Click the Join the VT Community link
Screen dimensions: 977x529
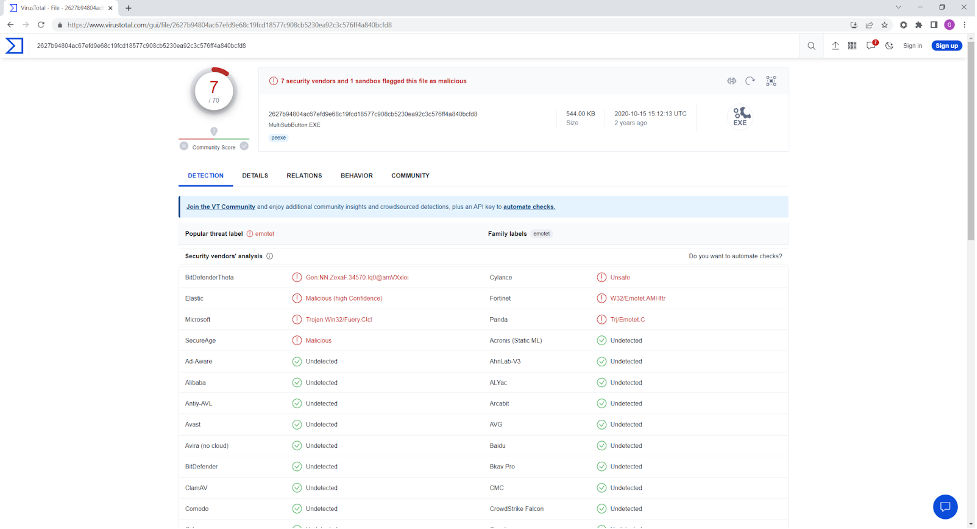[x=221, y=207]
